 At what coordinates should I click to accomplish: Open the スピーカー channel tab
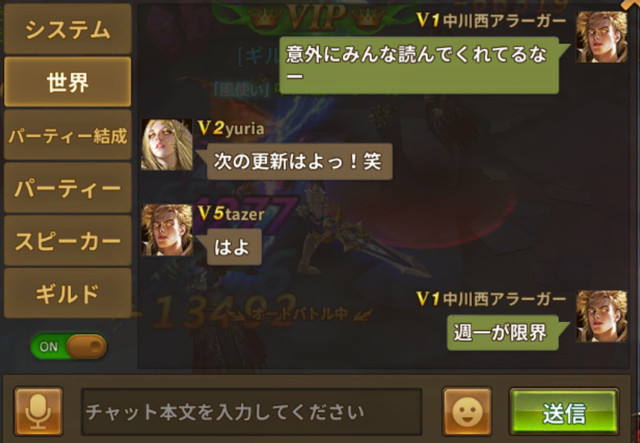tap(68, 240)
